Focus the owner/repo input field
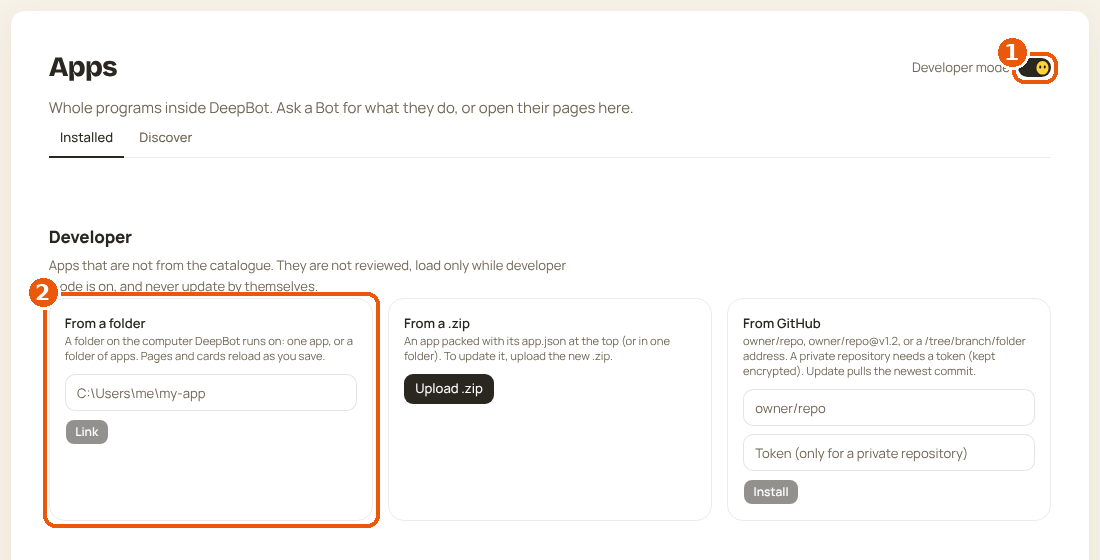 (x=889, y=408)
